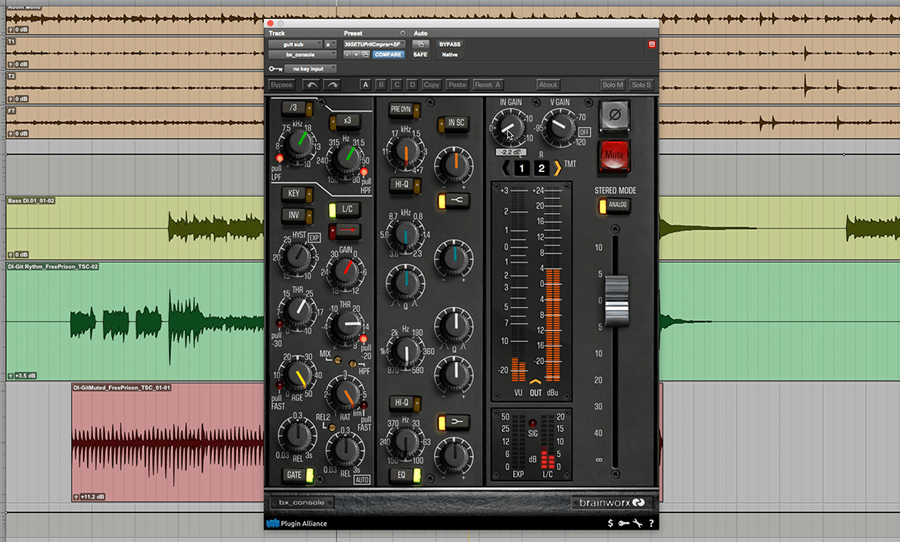
Task: Toggle the x3 filter switch
Action: click(344, 121)
